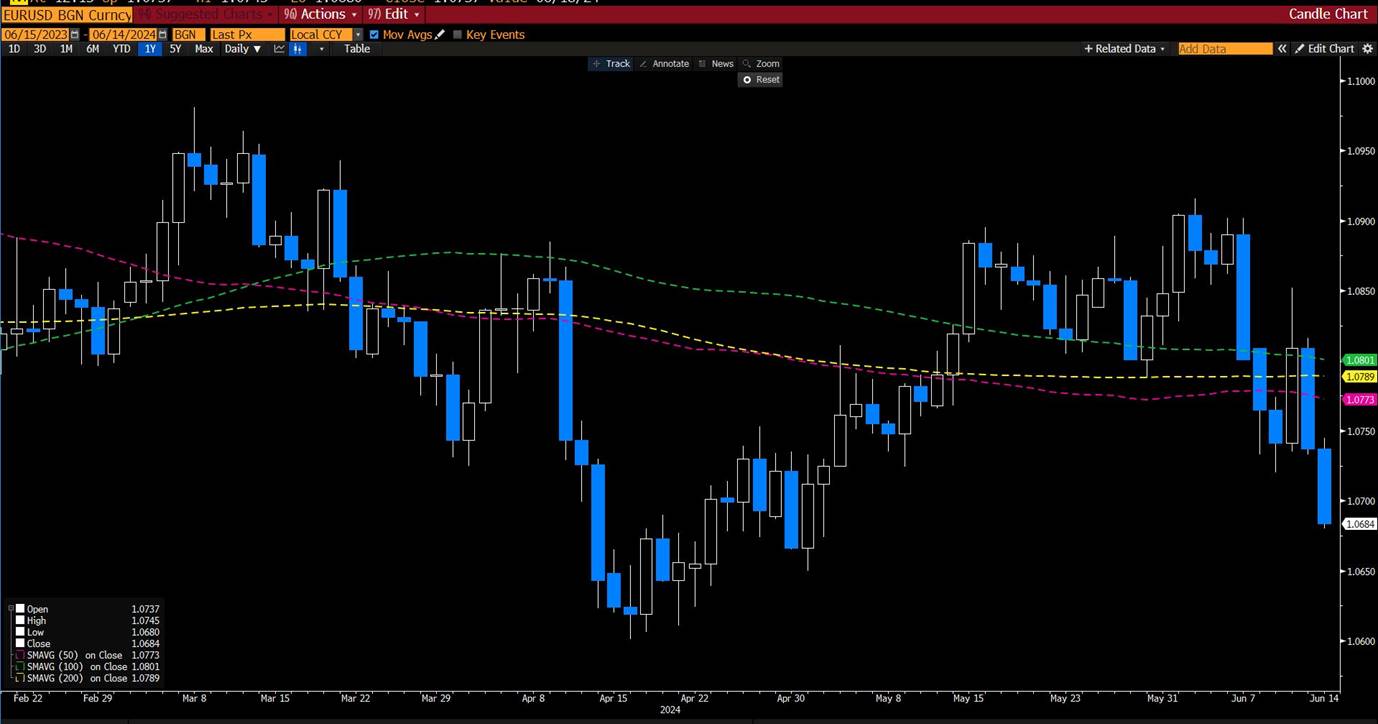The width and height of the screenshot is (1378, 724).
Task: Open the Related Data dropdown
Action: click(x=1125, y=48)
